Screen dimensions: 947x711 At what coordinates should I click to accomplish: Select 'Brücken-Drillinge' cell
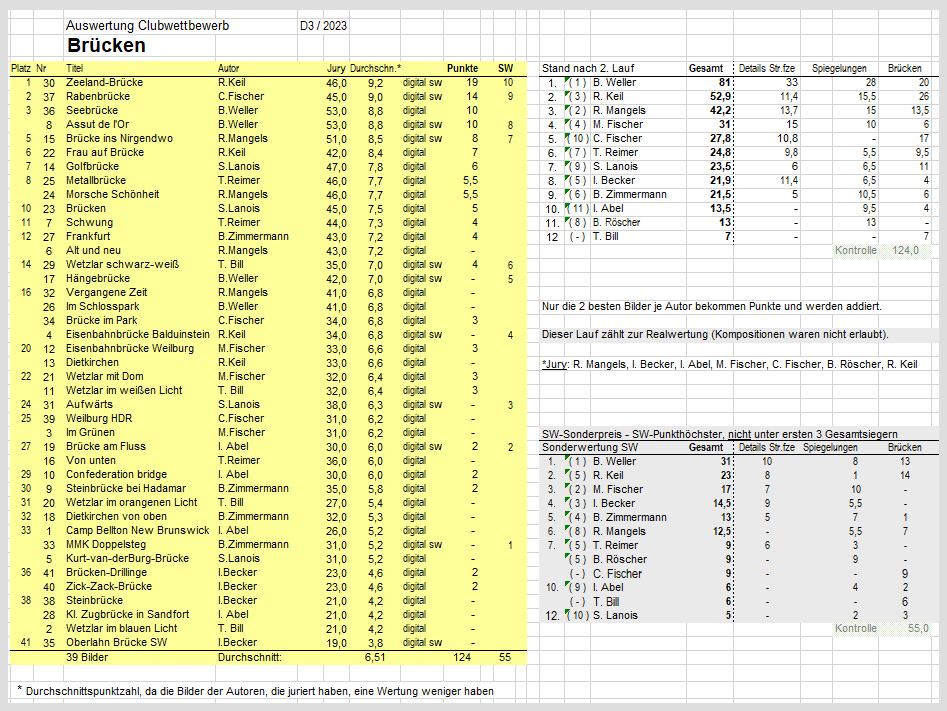[x=106, y=572]
